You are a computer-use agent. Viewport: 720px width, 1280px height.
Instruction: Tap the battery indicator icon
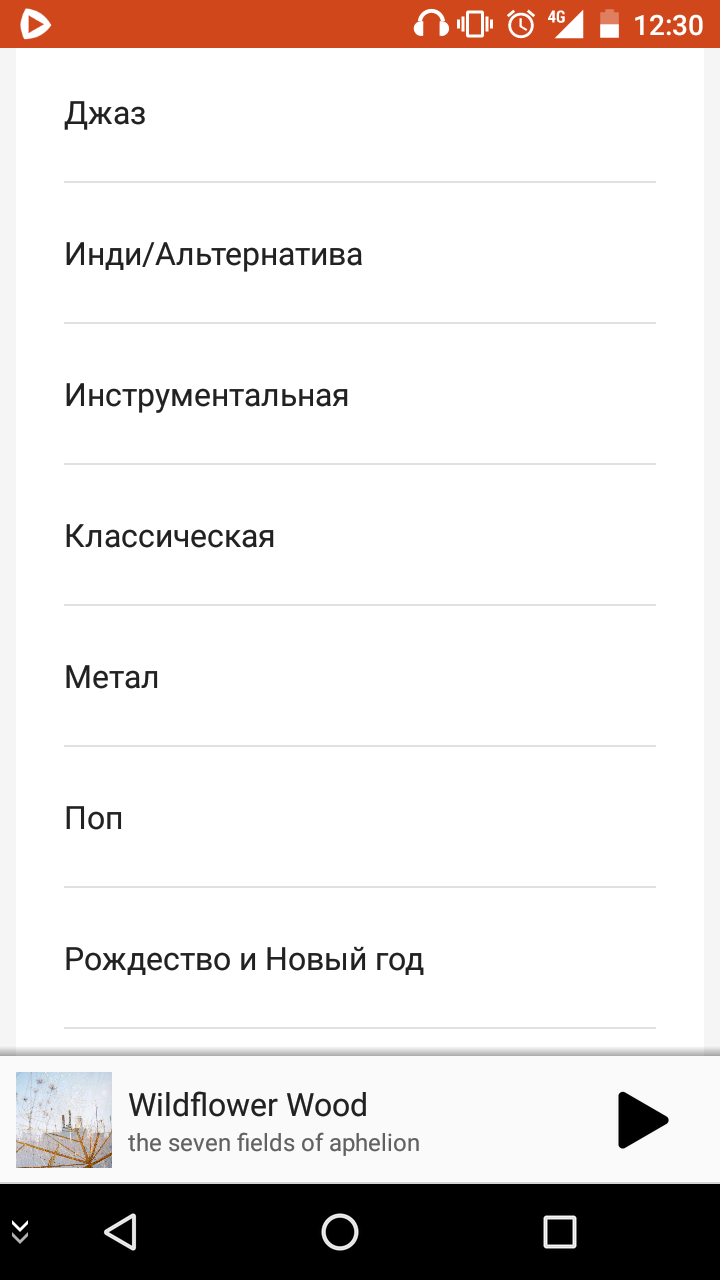click(609, 23)
